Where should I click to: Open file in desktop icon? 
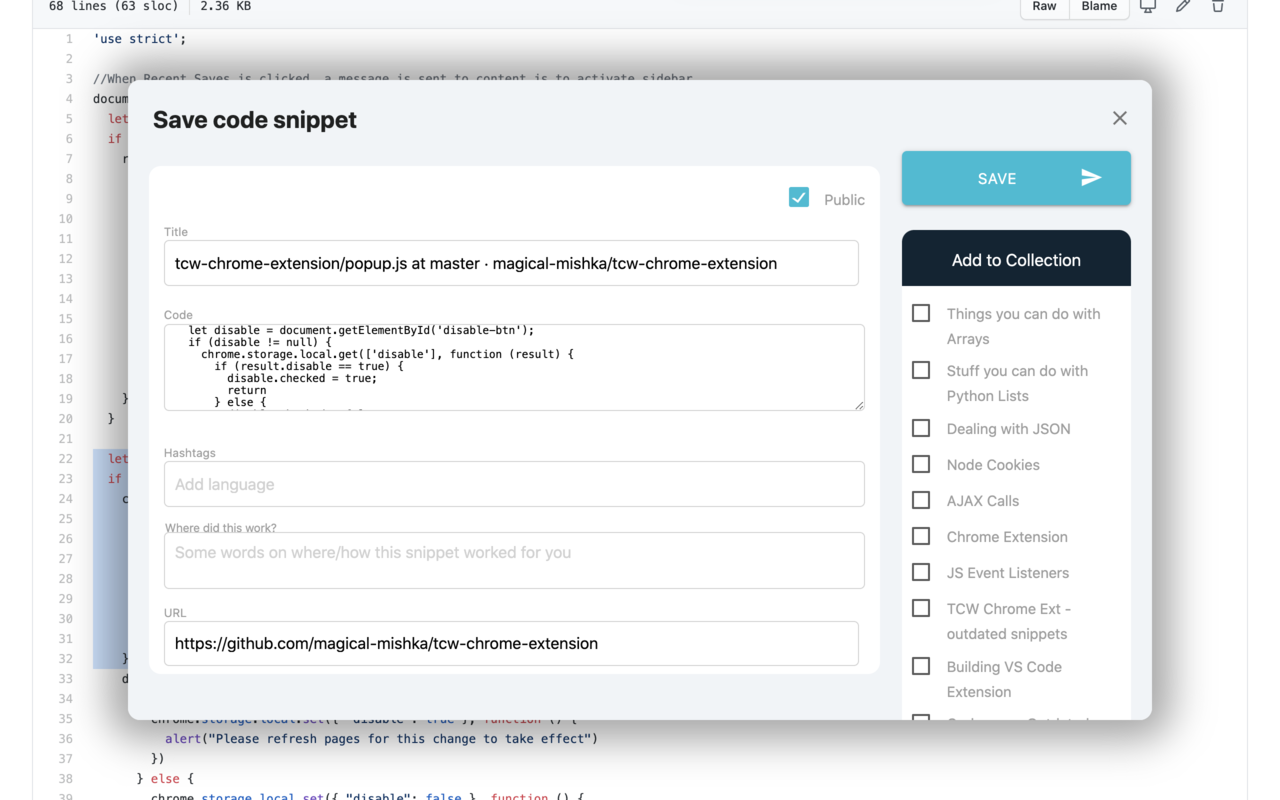pyautogui.click(x=1148, y=7)
